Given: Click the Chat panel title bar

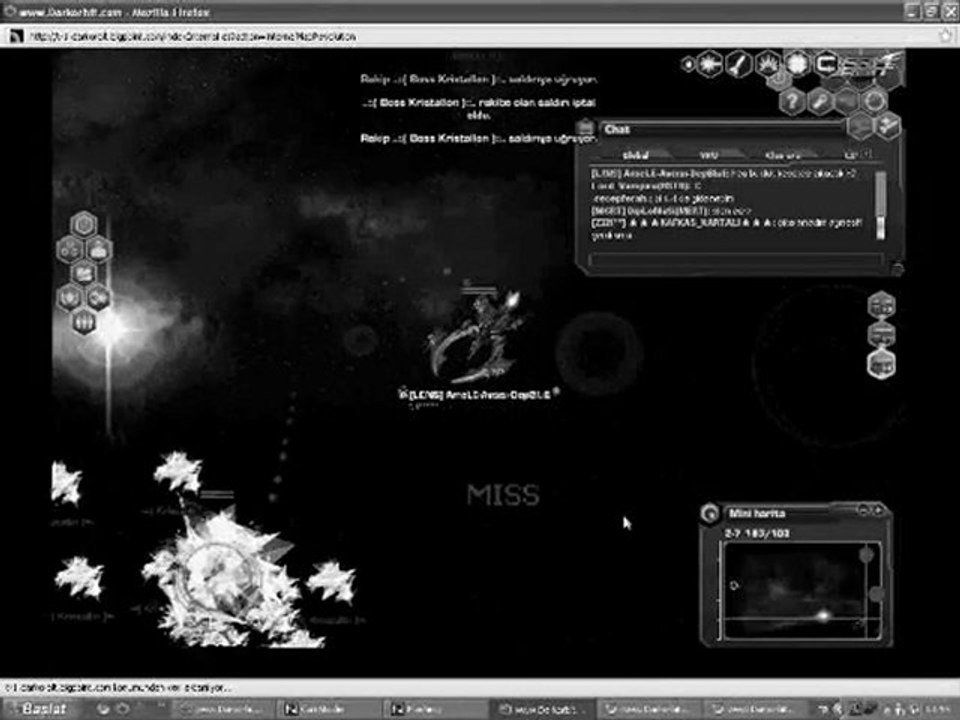Looking at the screenshot, I should [721, 129].
